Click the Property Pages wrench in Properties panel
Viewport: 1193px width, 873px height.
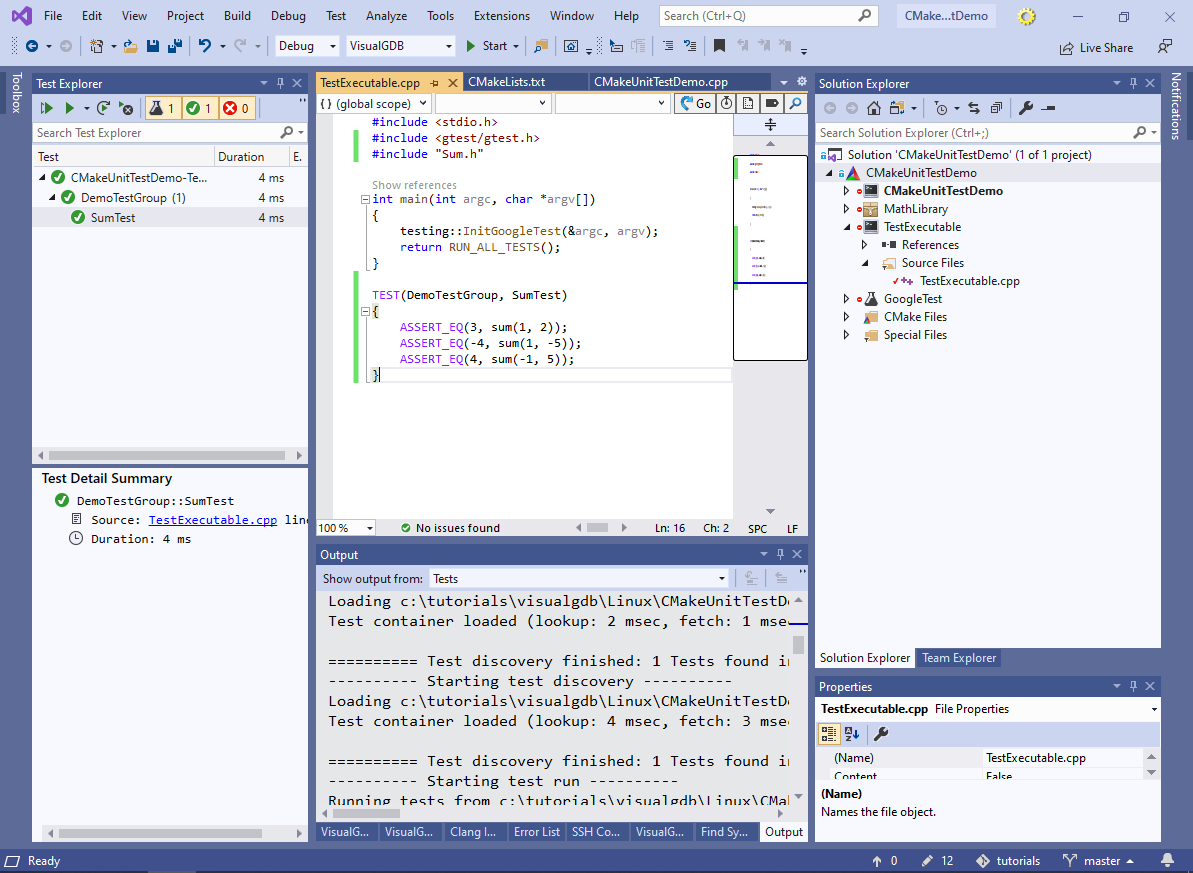point(881,734)
